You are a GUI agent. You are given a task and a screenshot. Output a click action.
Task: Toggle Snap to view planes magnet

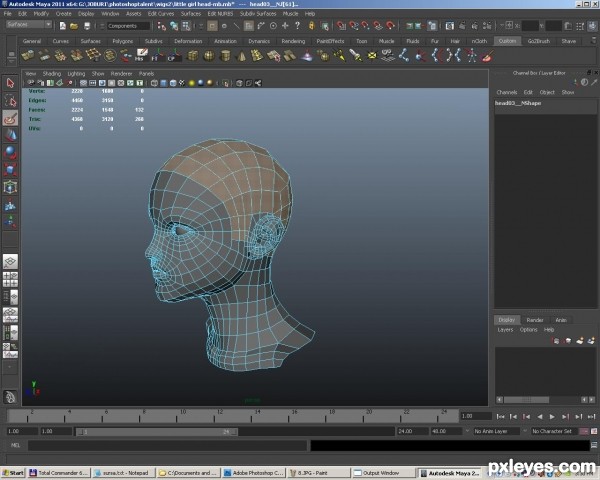[378, 26]
